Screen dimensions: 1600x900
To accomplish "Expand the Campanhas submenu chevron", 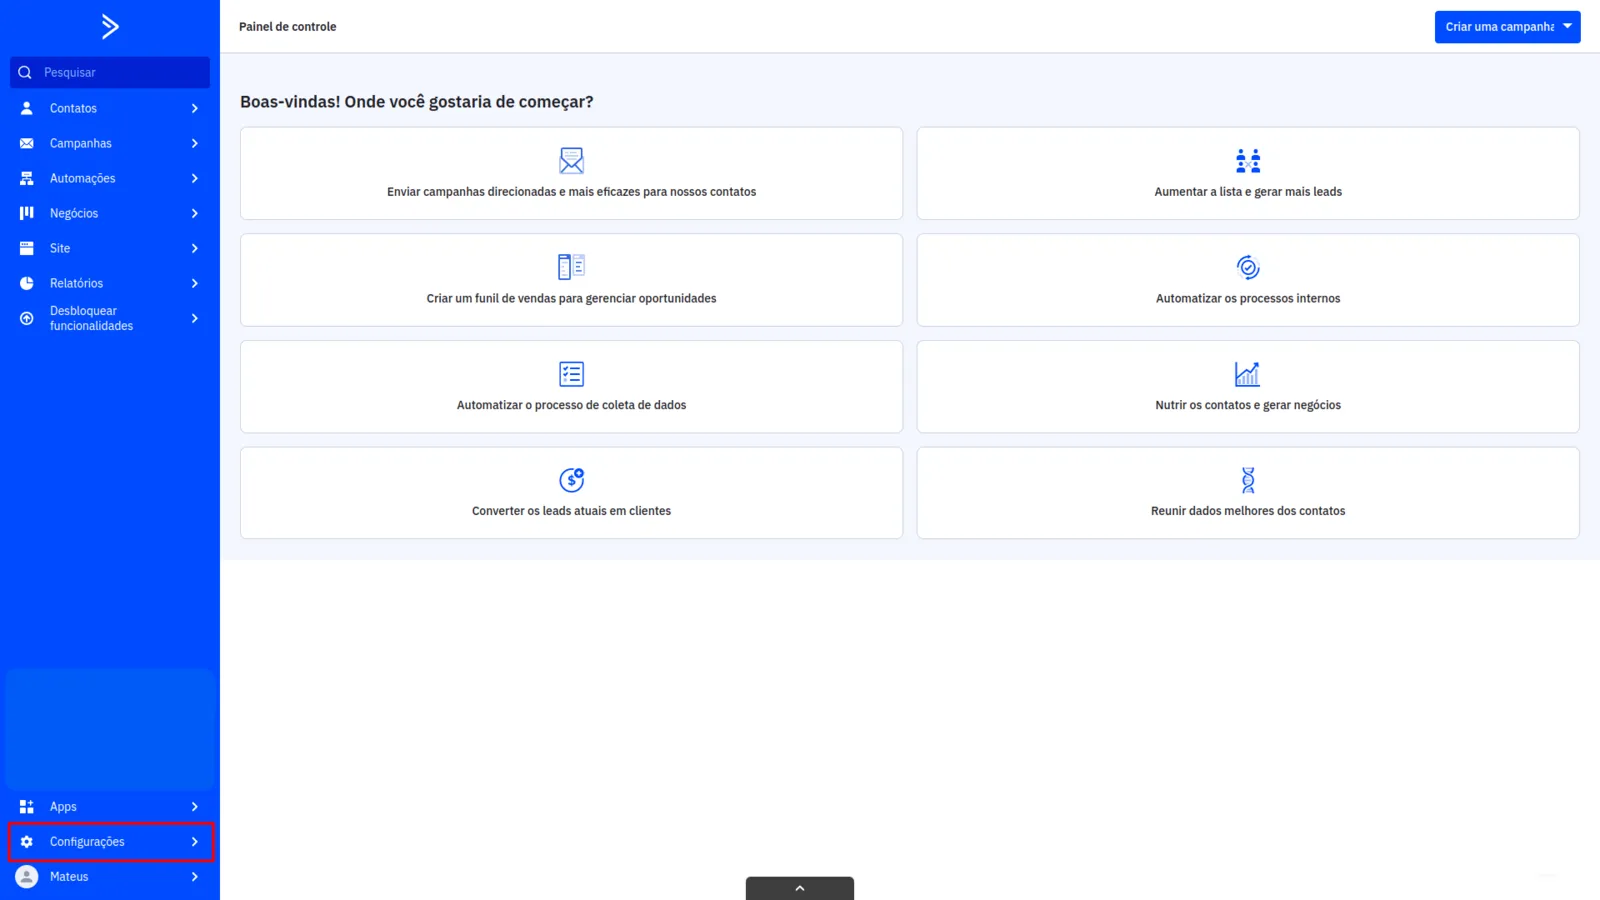I will tap(195, 143).
